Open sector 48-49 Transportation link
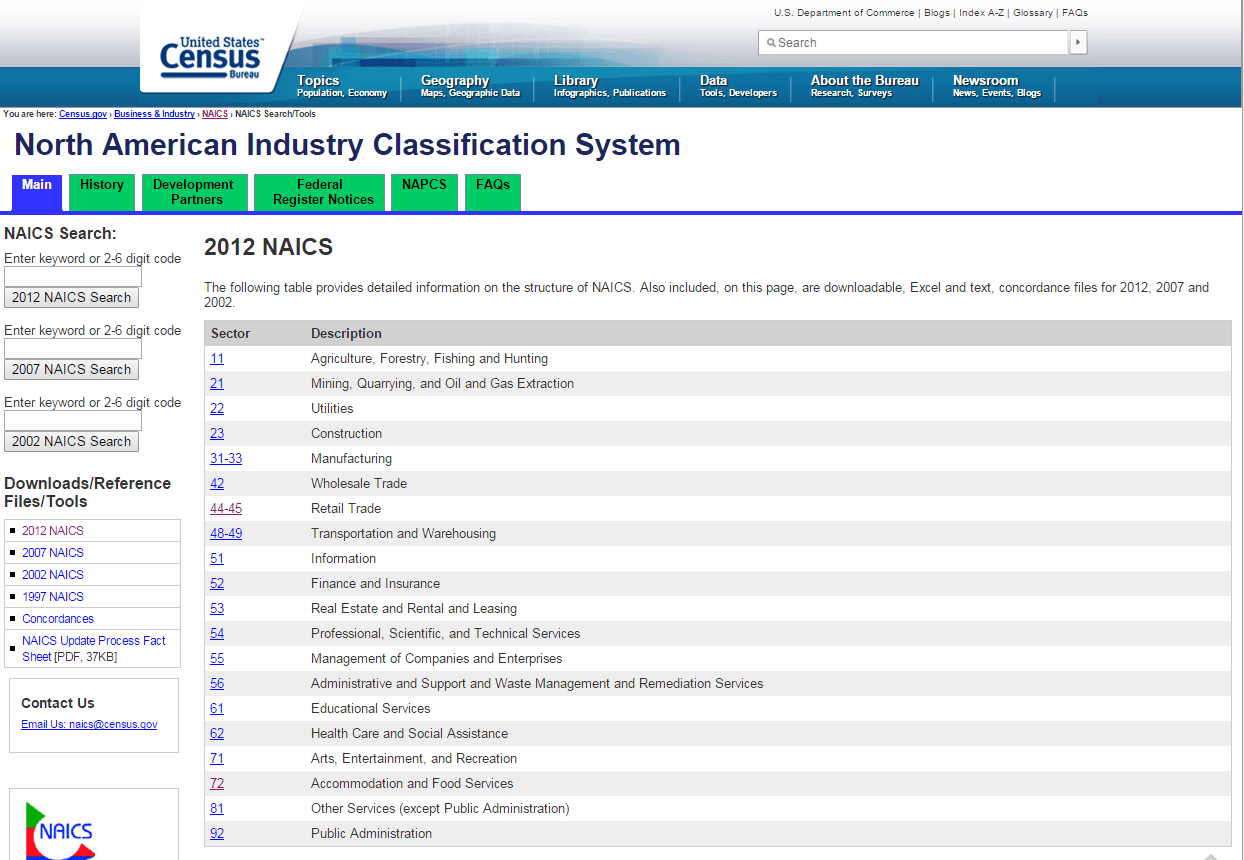Viewport: 1244px width, 860px height. point(226,534)
